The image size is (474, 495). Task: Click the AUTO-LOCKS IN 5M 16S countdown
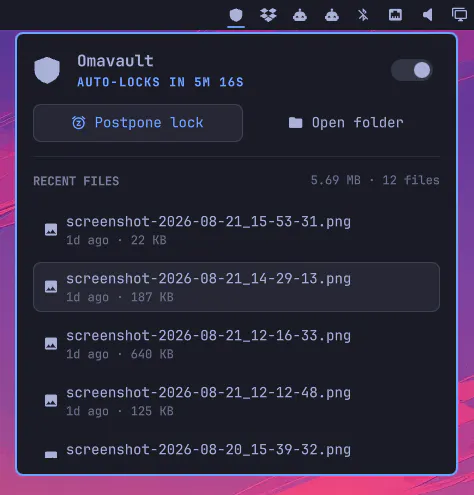[x=160, y=82]
